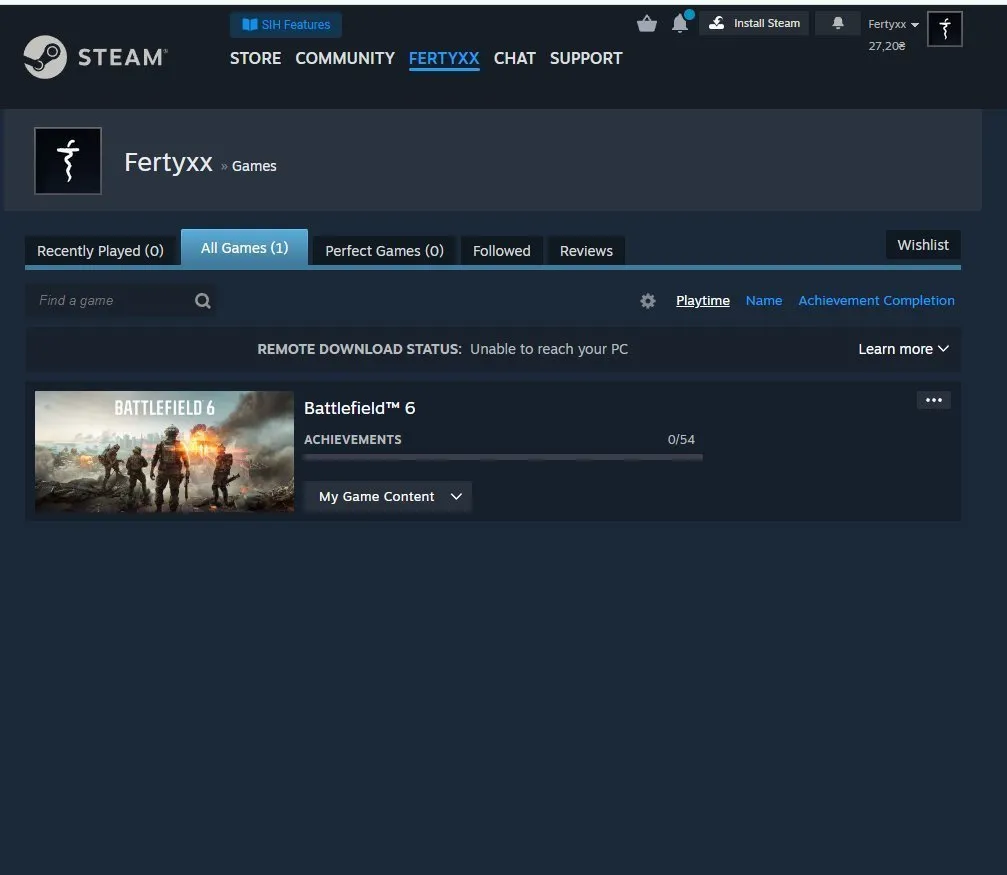Open the Reviews tab
This screenshot has width=1007, height=875.
click(x=586, y=251)
